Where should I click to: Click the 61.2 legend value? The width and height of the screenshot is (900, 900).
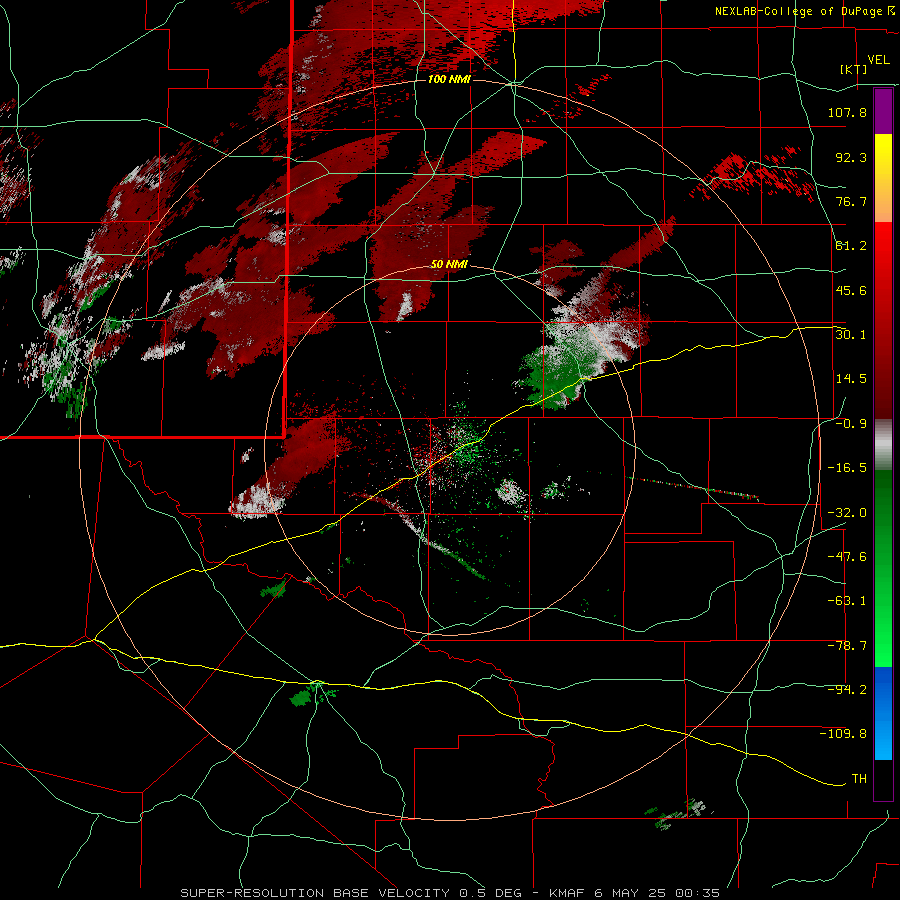click(851, 246)
